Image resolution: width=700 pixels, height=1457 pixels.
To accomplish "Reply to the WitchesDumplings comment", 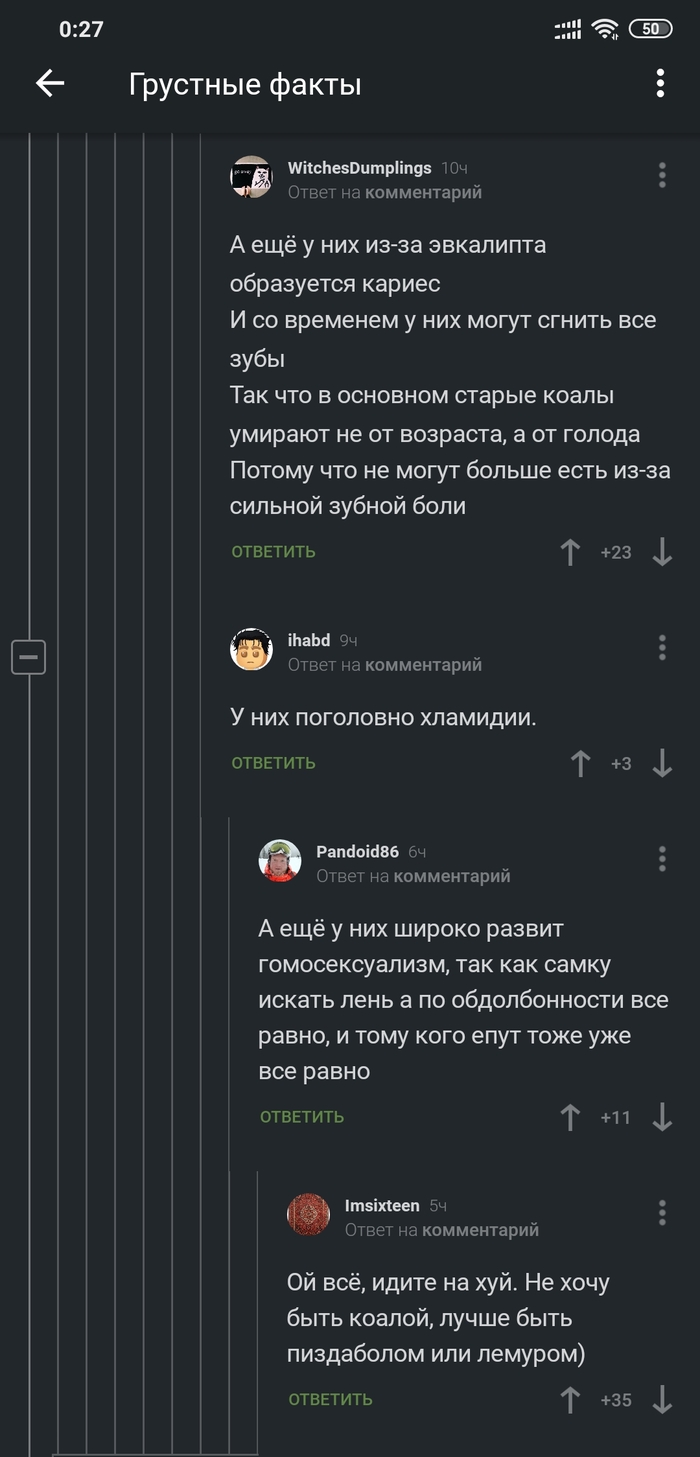I will [x=273, y=552].
